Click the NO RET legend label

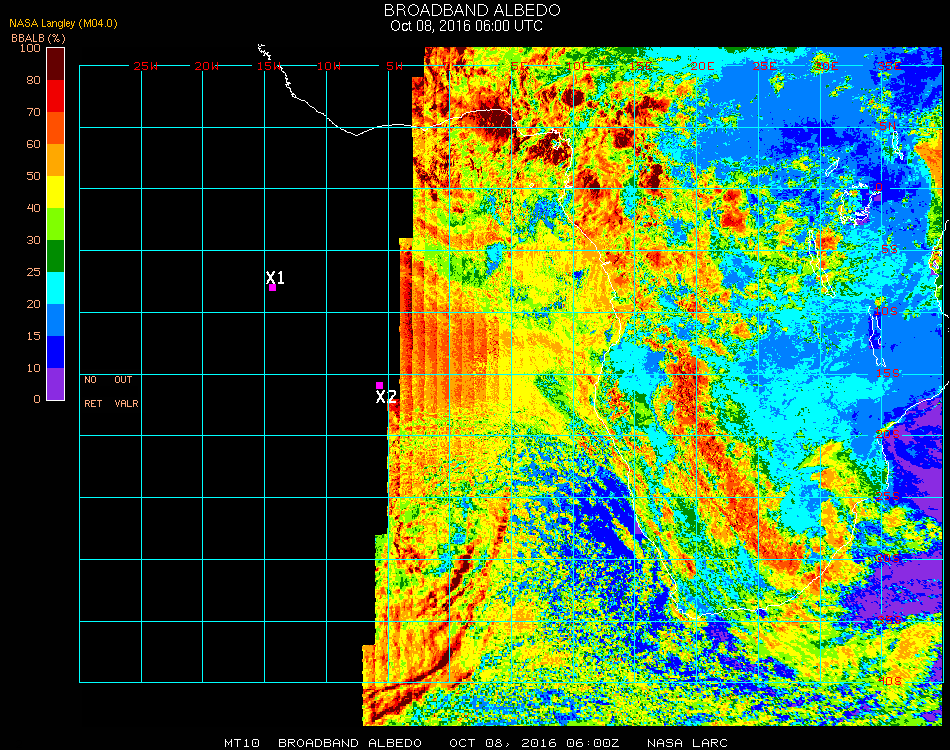tap(91, 392)
